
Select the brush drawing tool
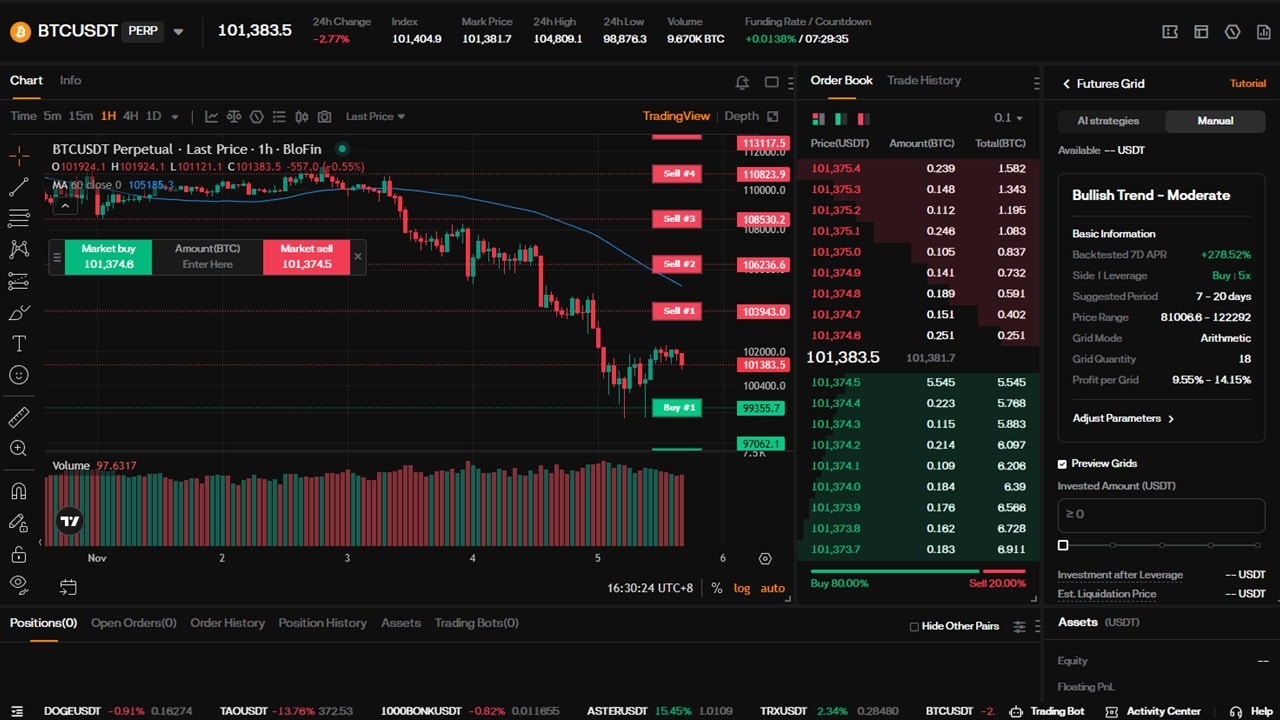18,313
